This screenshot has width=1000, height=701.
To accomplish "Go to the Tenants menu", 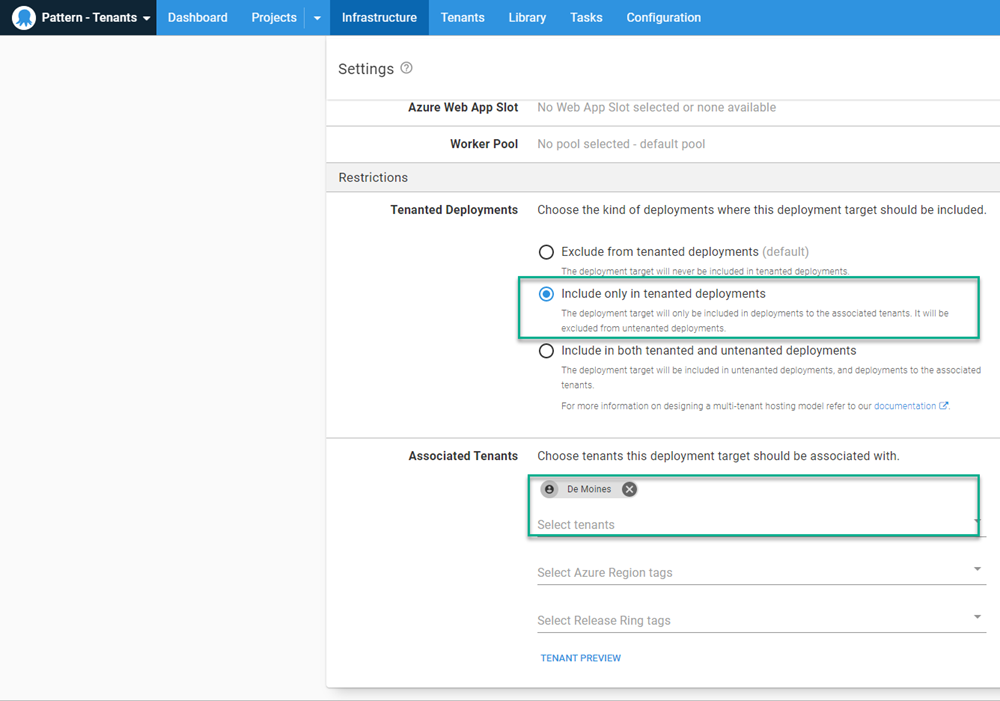I will (462, 18).
